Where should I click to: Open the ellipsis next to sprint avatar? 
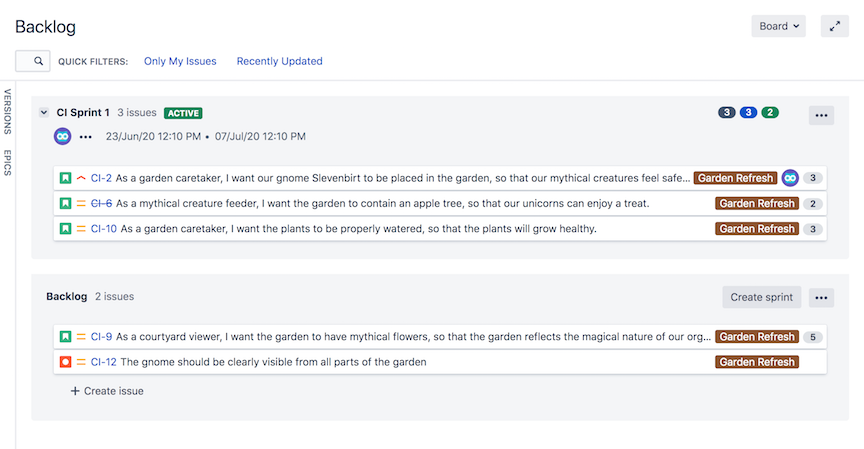pos(85,137)
